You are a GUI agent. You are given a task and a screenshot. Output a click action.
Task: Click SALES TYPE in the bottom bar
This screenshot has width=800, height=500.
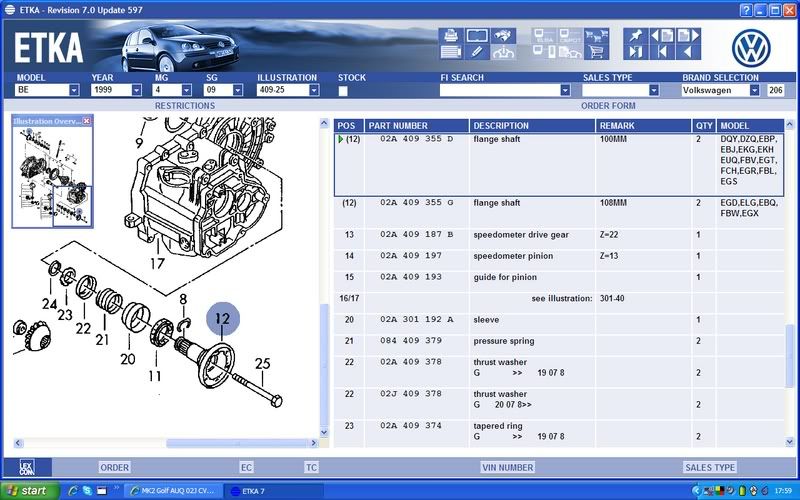(710, 467)
